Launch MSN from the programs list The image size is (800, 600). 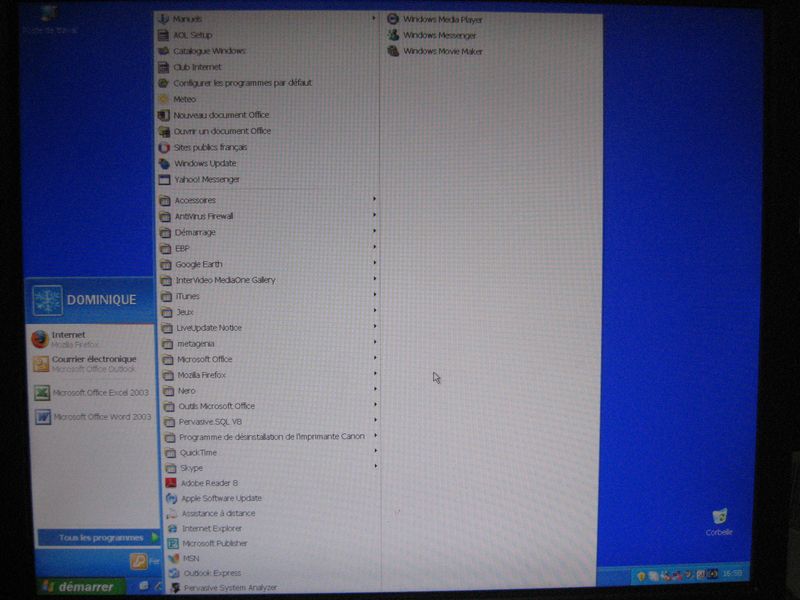pyautogui.click(x=184, y=559)
